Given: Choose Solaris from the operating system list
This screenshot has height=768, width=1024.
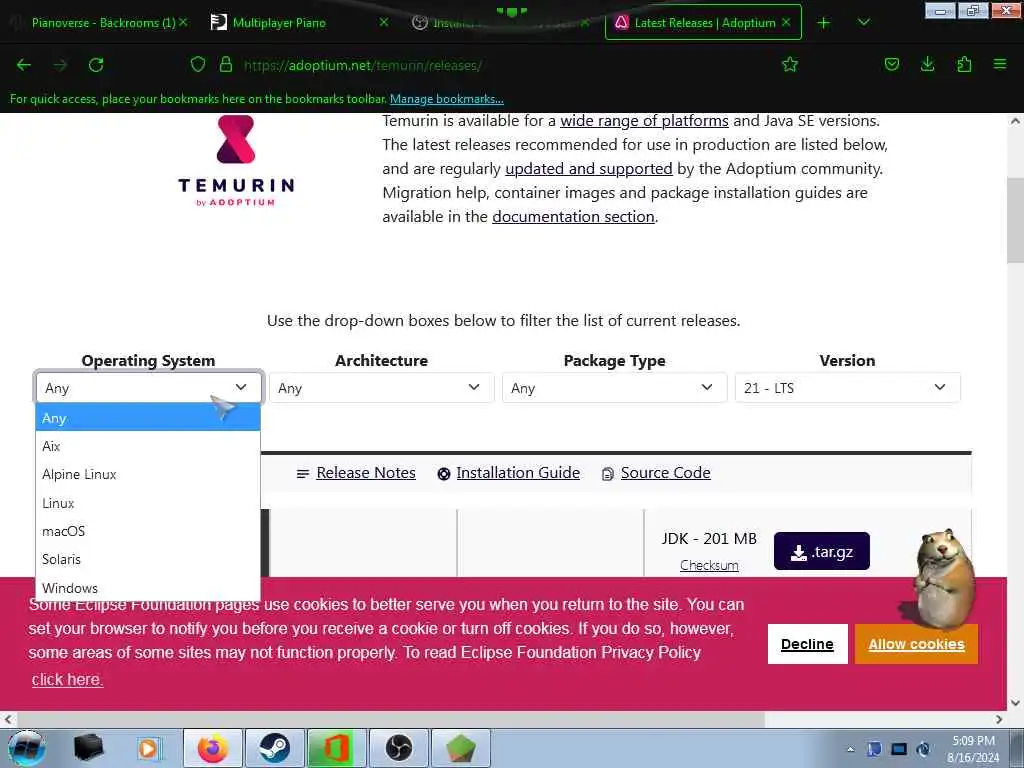Looking at the screenshot, I should click(148, 559).
